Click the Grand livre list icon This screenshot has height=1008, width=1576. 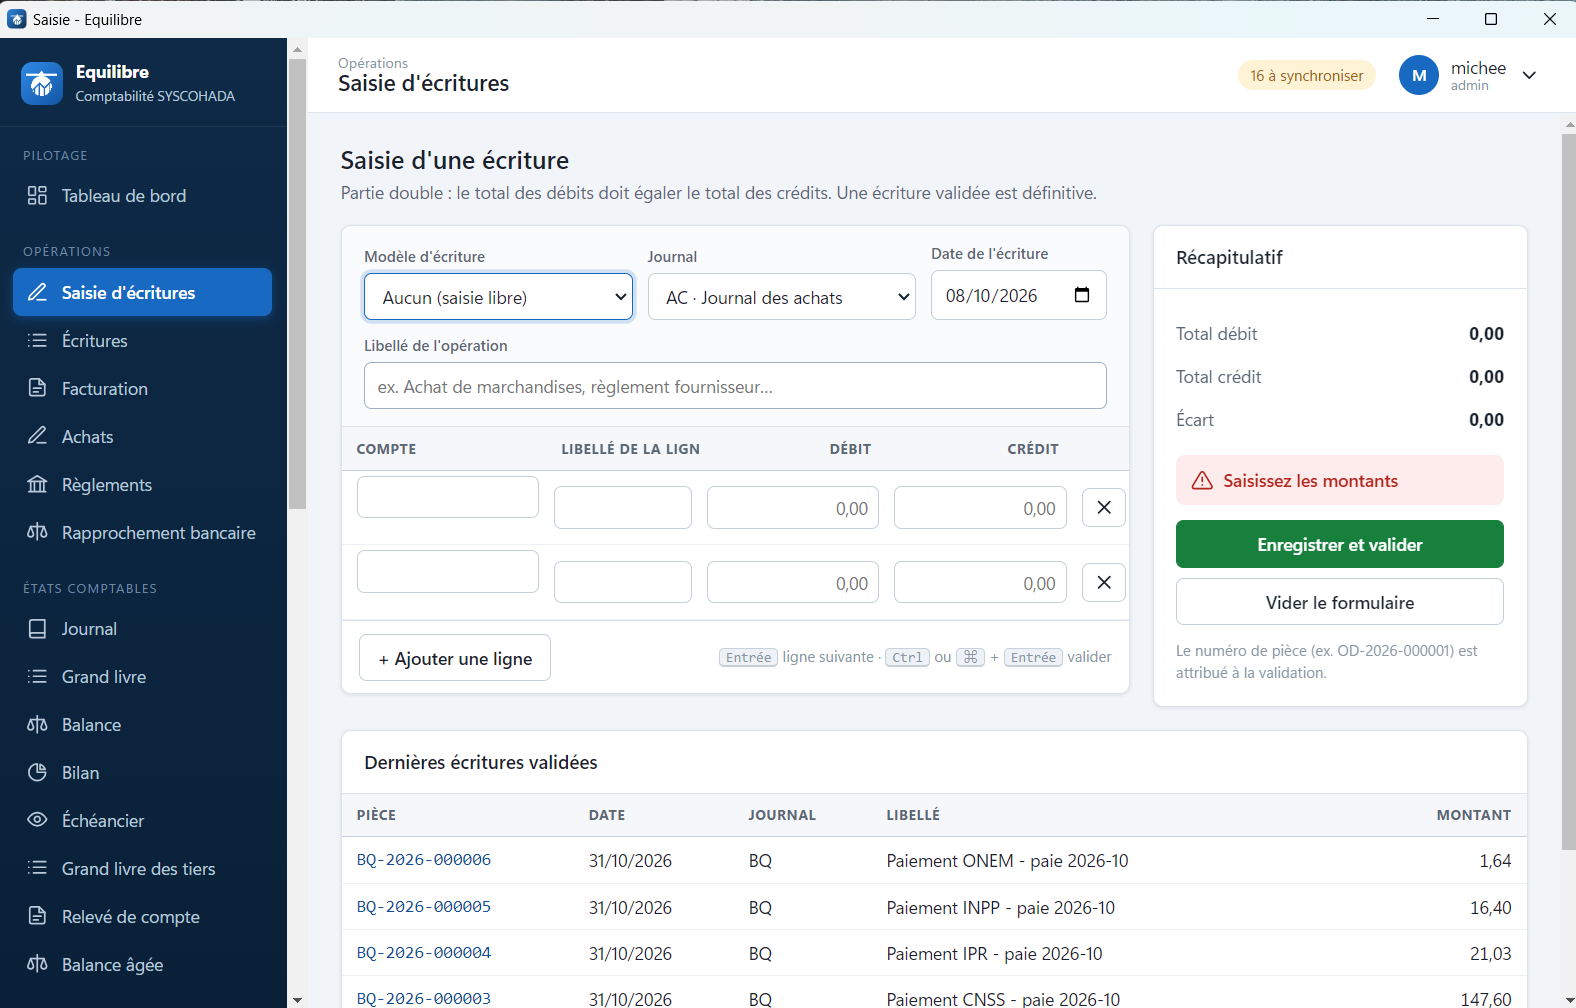pyautogui.click(x=37, y=677)
